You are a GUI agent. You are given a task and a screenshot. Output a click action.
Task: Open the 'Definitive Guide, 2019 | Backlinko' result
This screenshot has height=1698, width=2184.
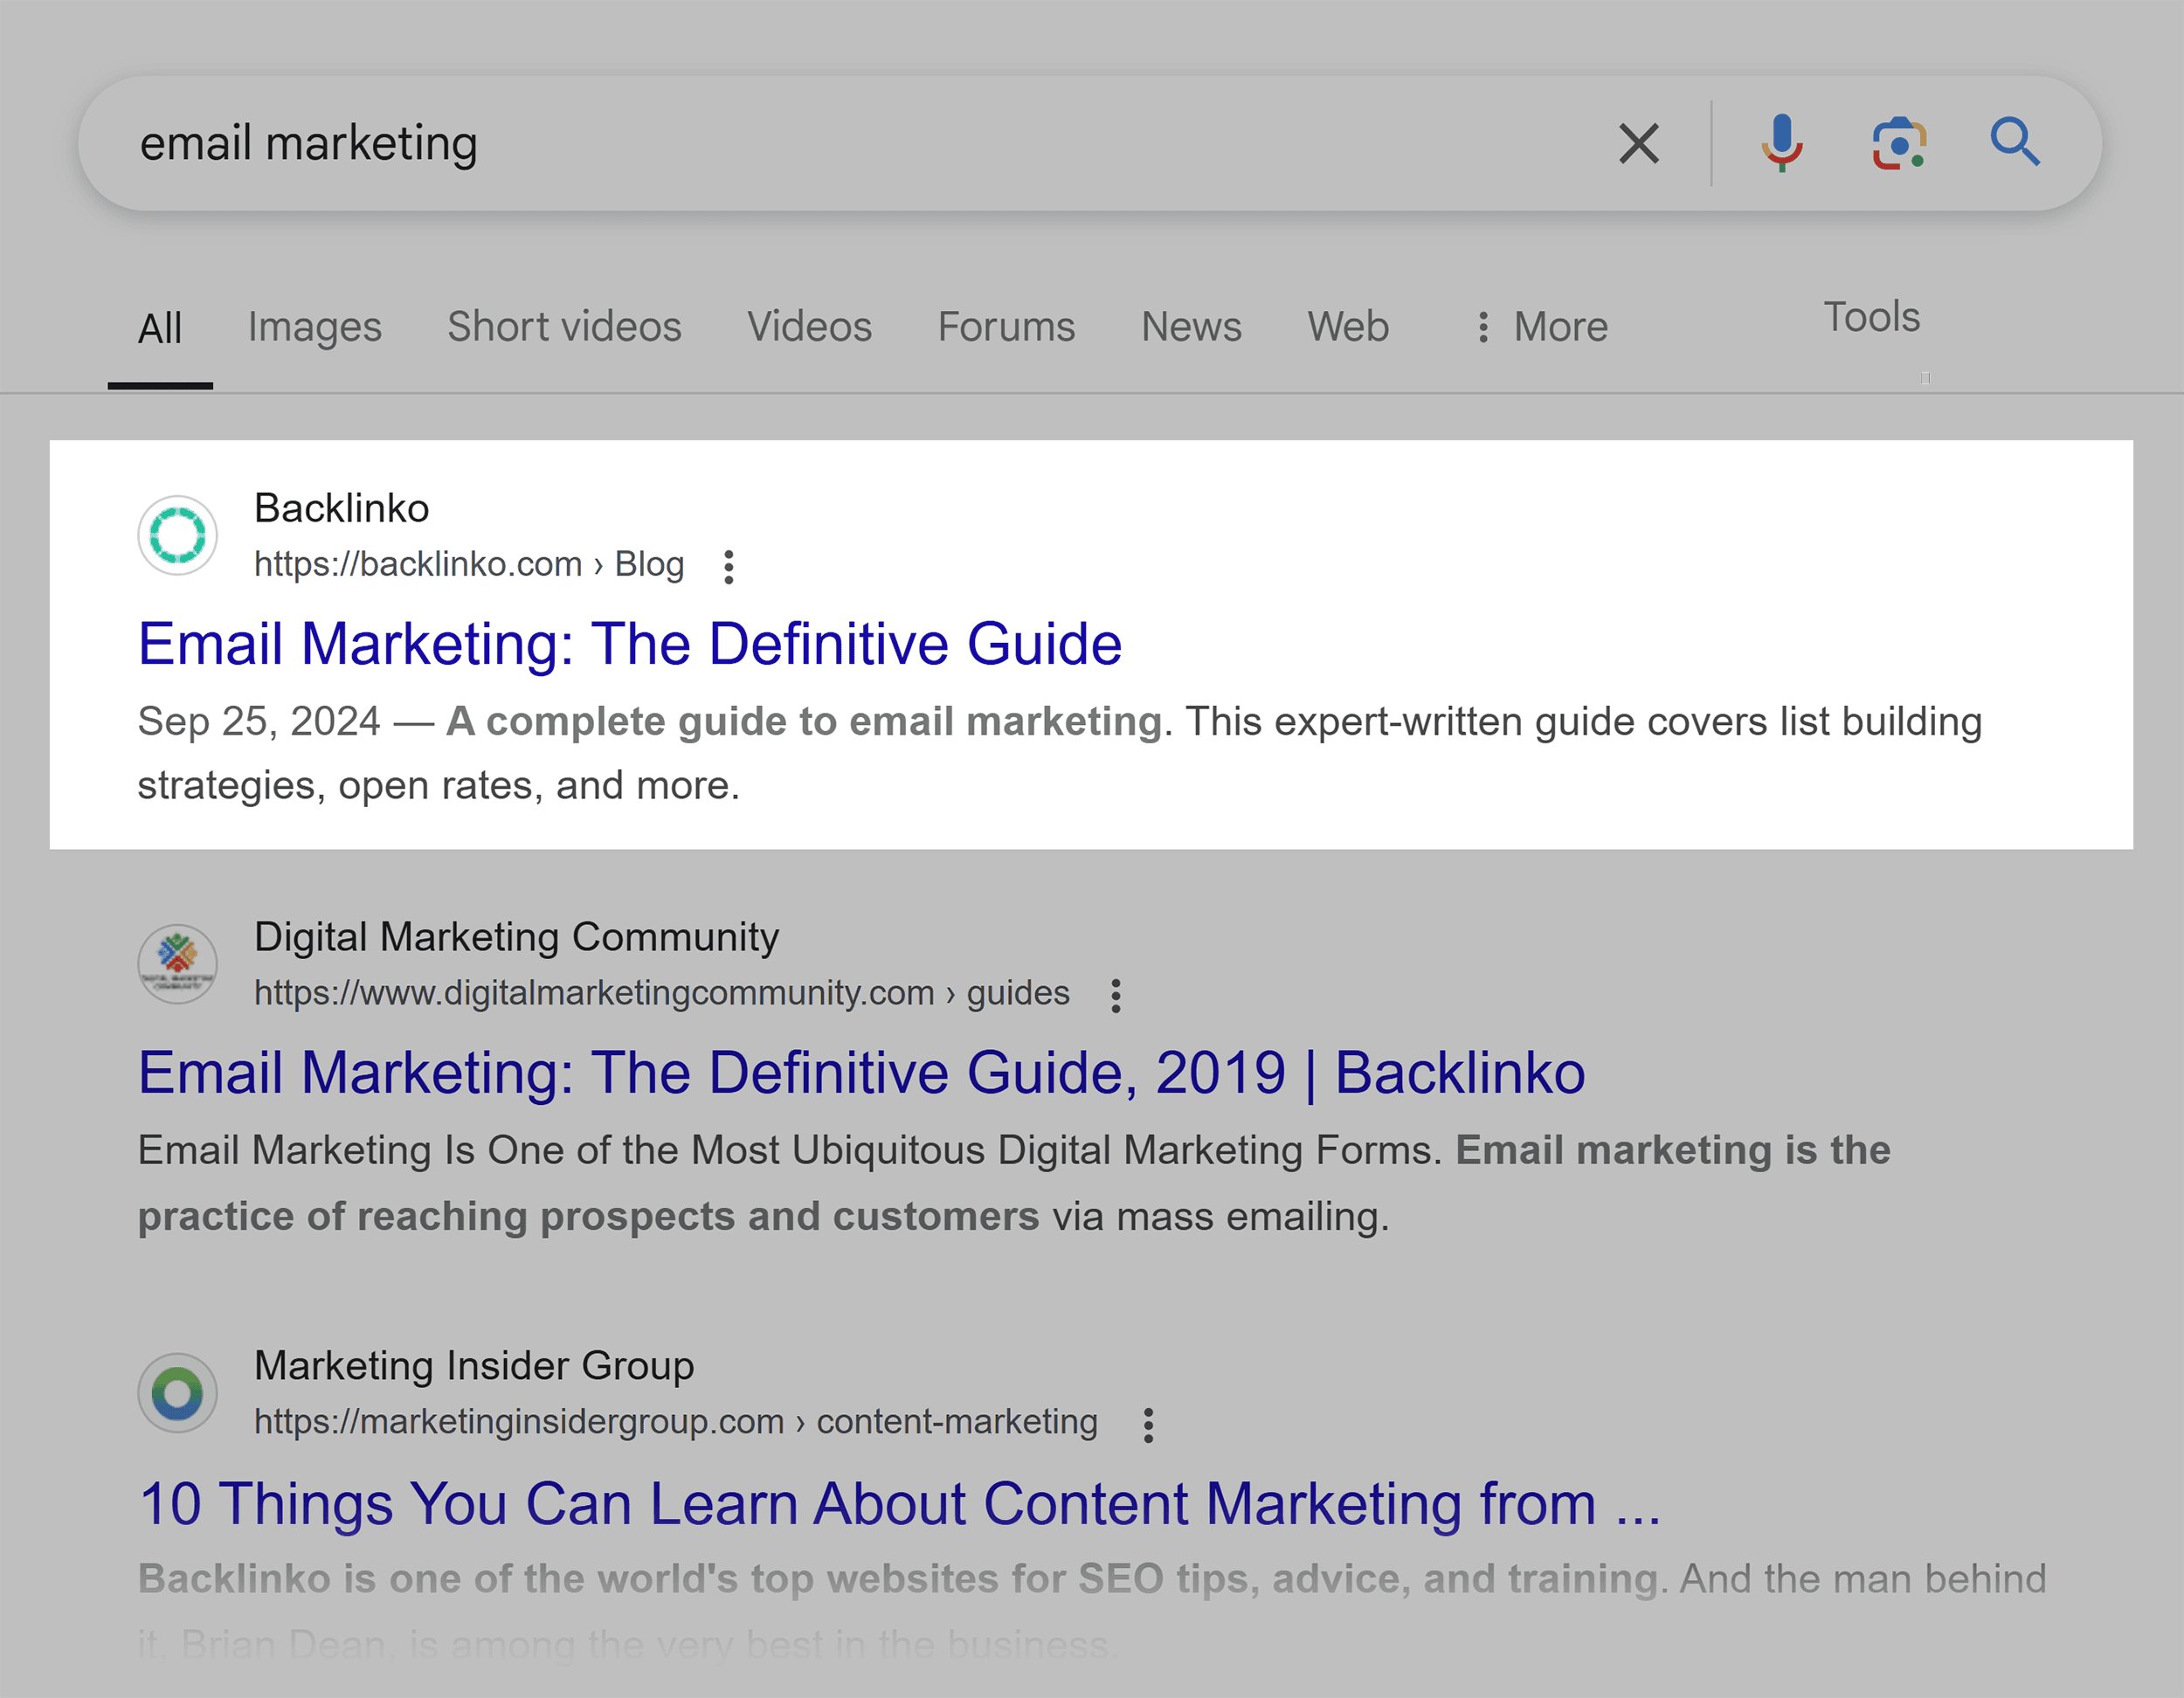pos(861,1073)
